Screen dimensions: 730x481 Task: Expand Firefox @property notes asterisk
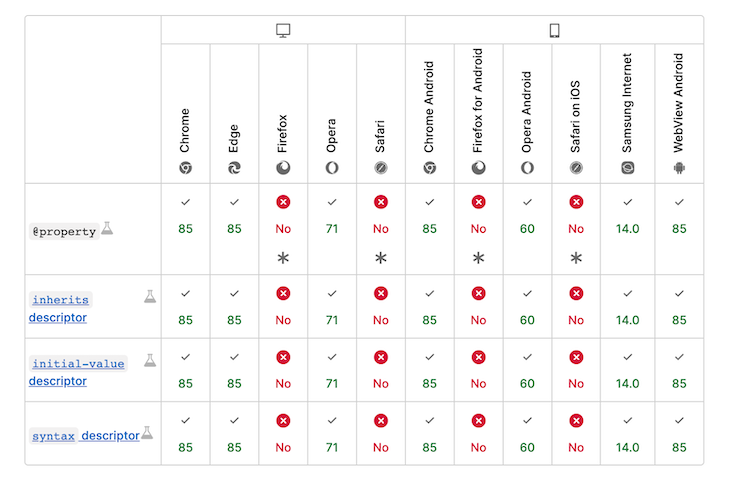pos(283,258)
